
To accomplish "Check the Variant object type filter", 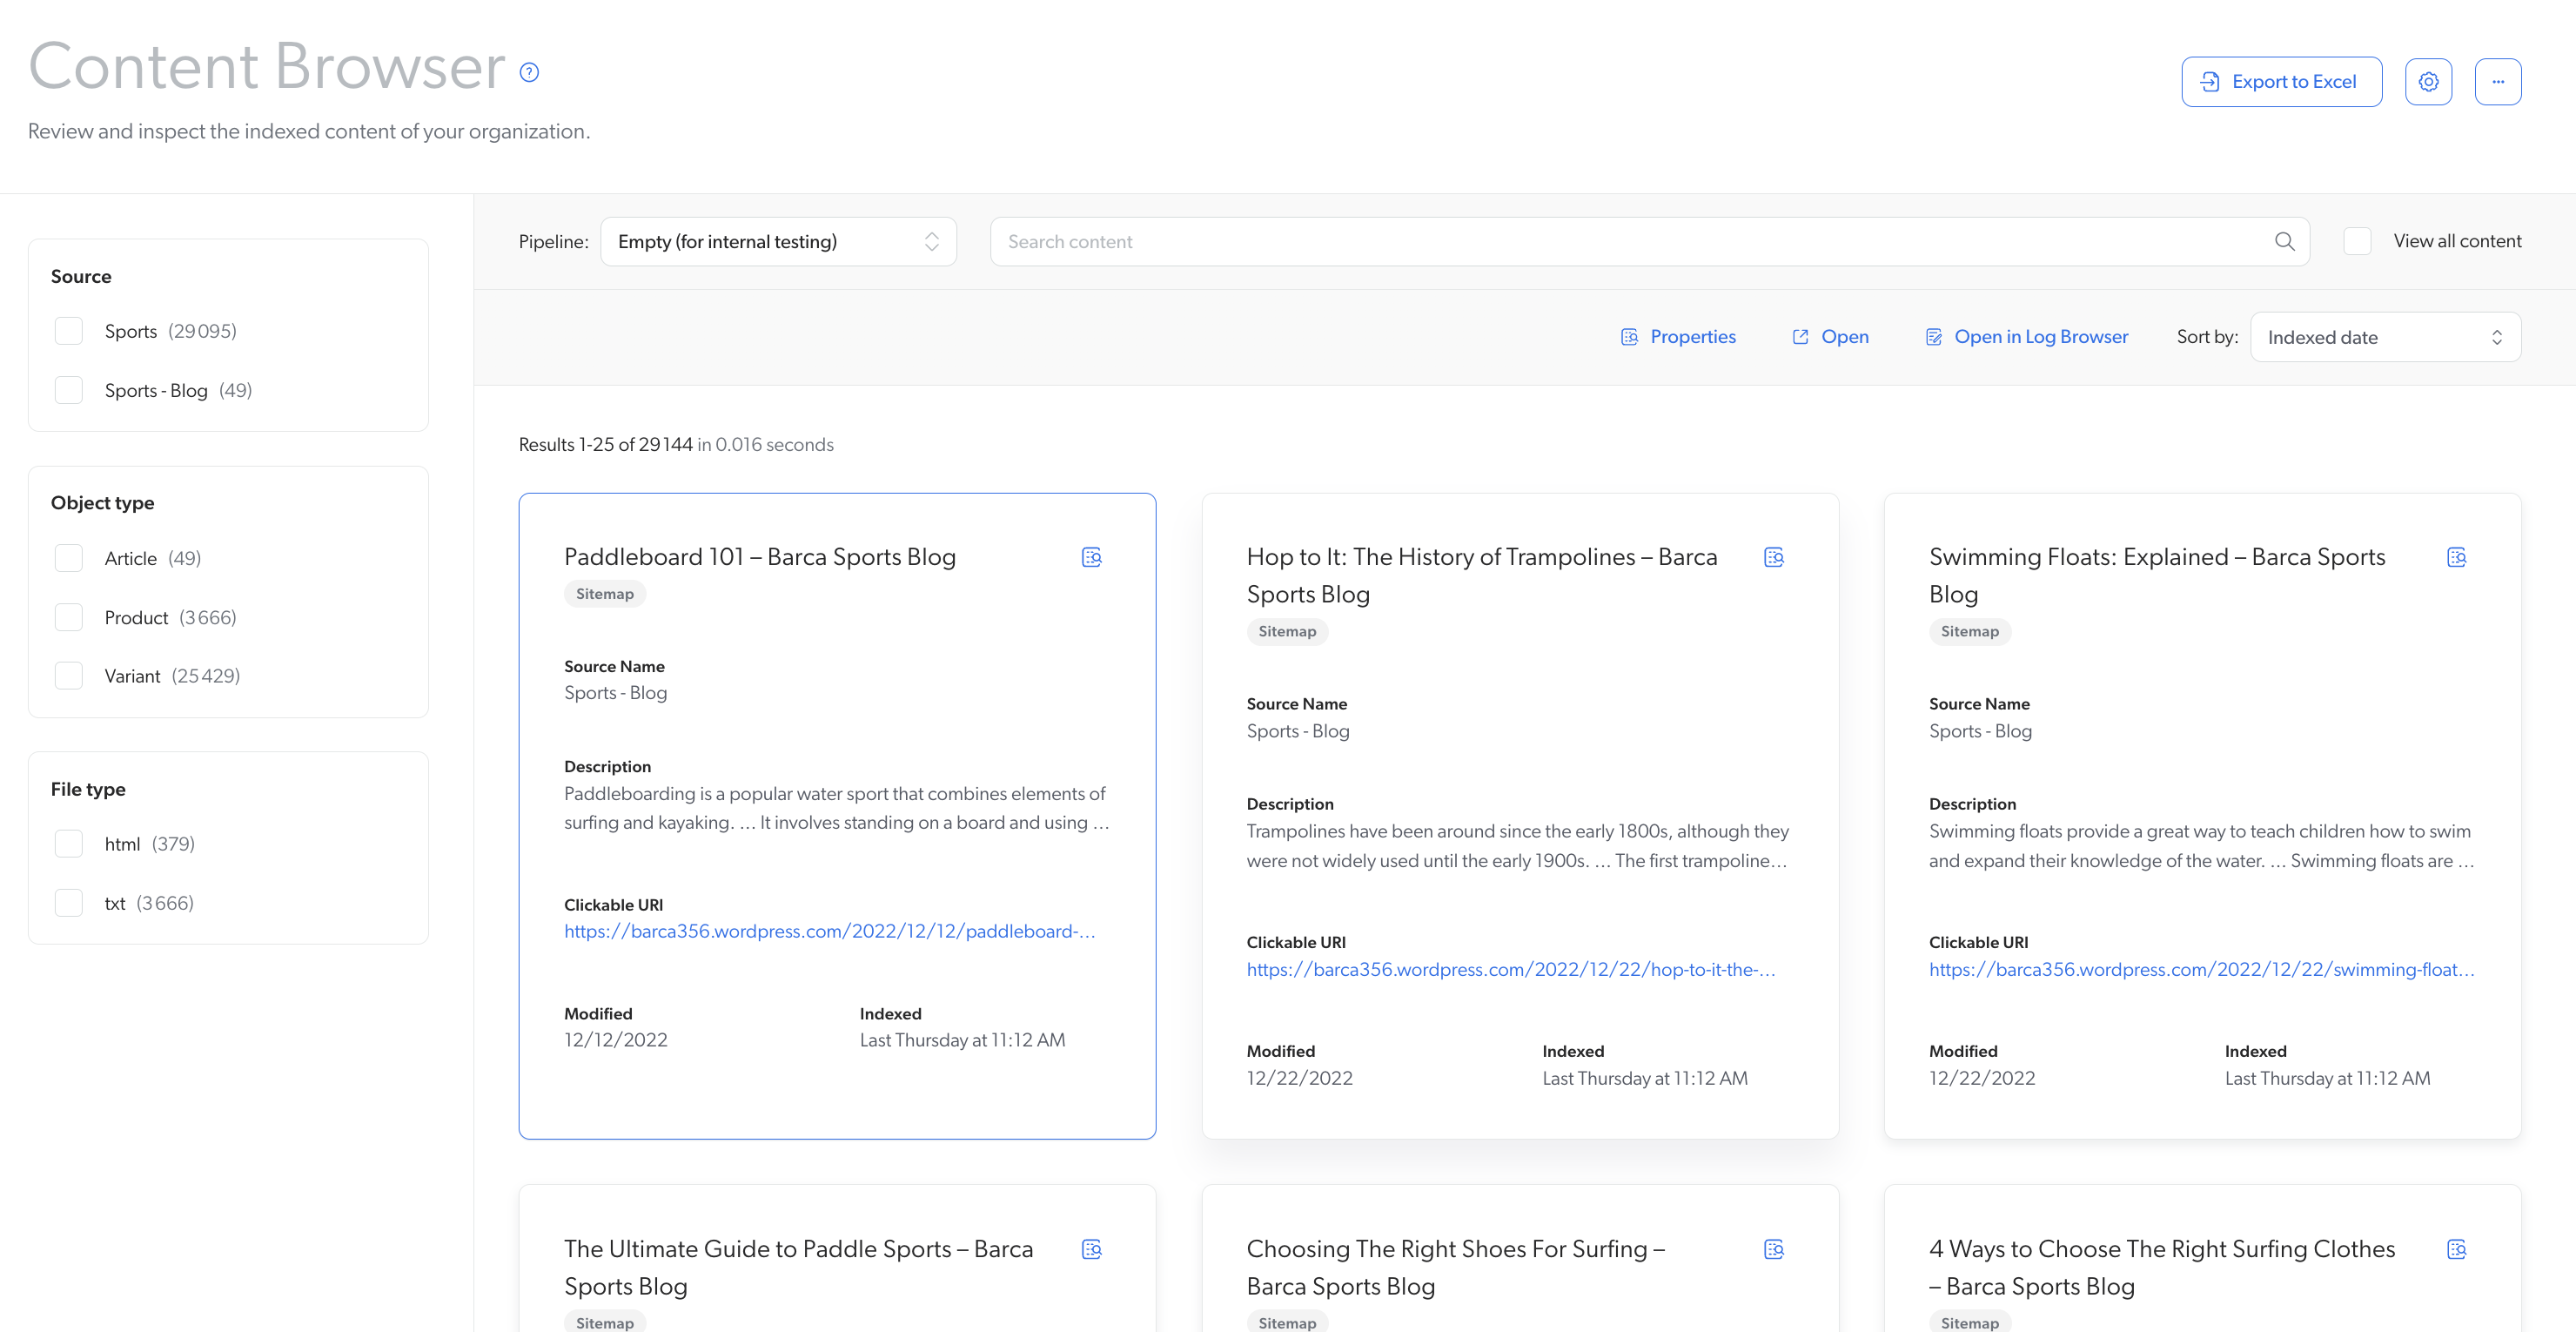I will [69, 676].
